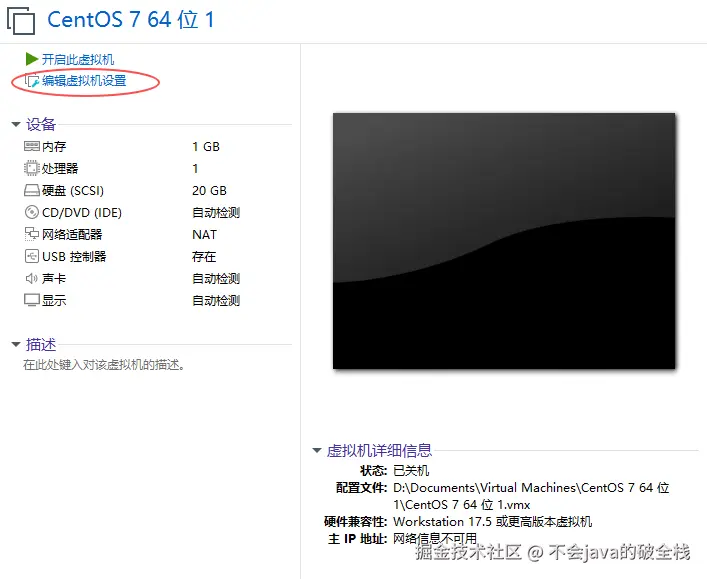Click the processor (处理器) chip icon
The height and width of the screenshot is (579, 707).
coord(32,168)
